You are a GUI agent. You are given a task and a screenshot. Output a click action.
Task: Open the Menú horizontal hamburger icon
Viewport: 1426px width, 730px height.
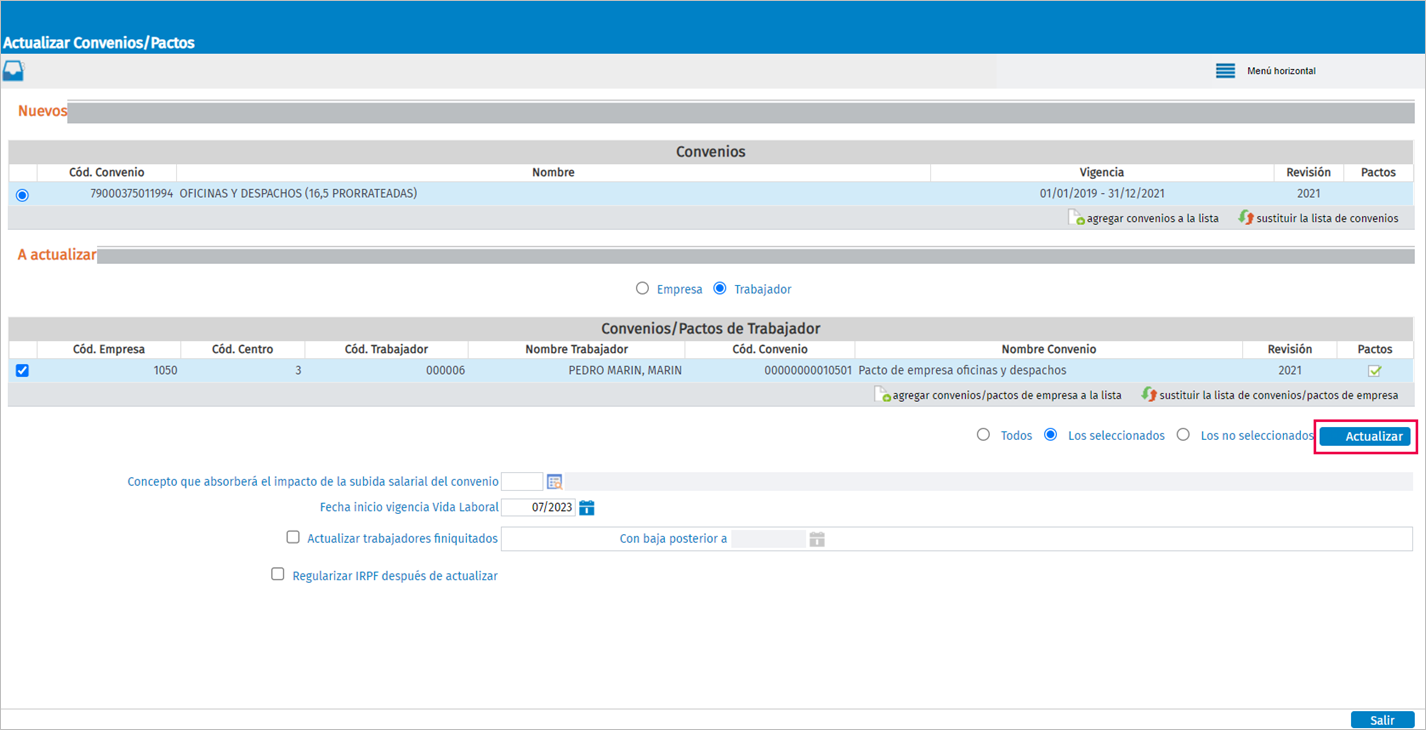1225,71
